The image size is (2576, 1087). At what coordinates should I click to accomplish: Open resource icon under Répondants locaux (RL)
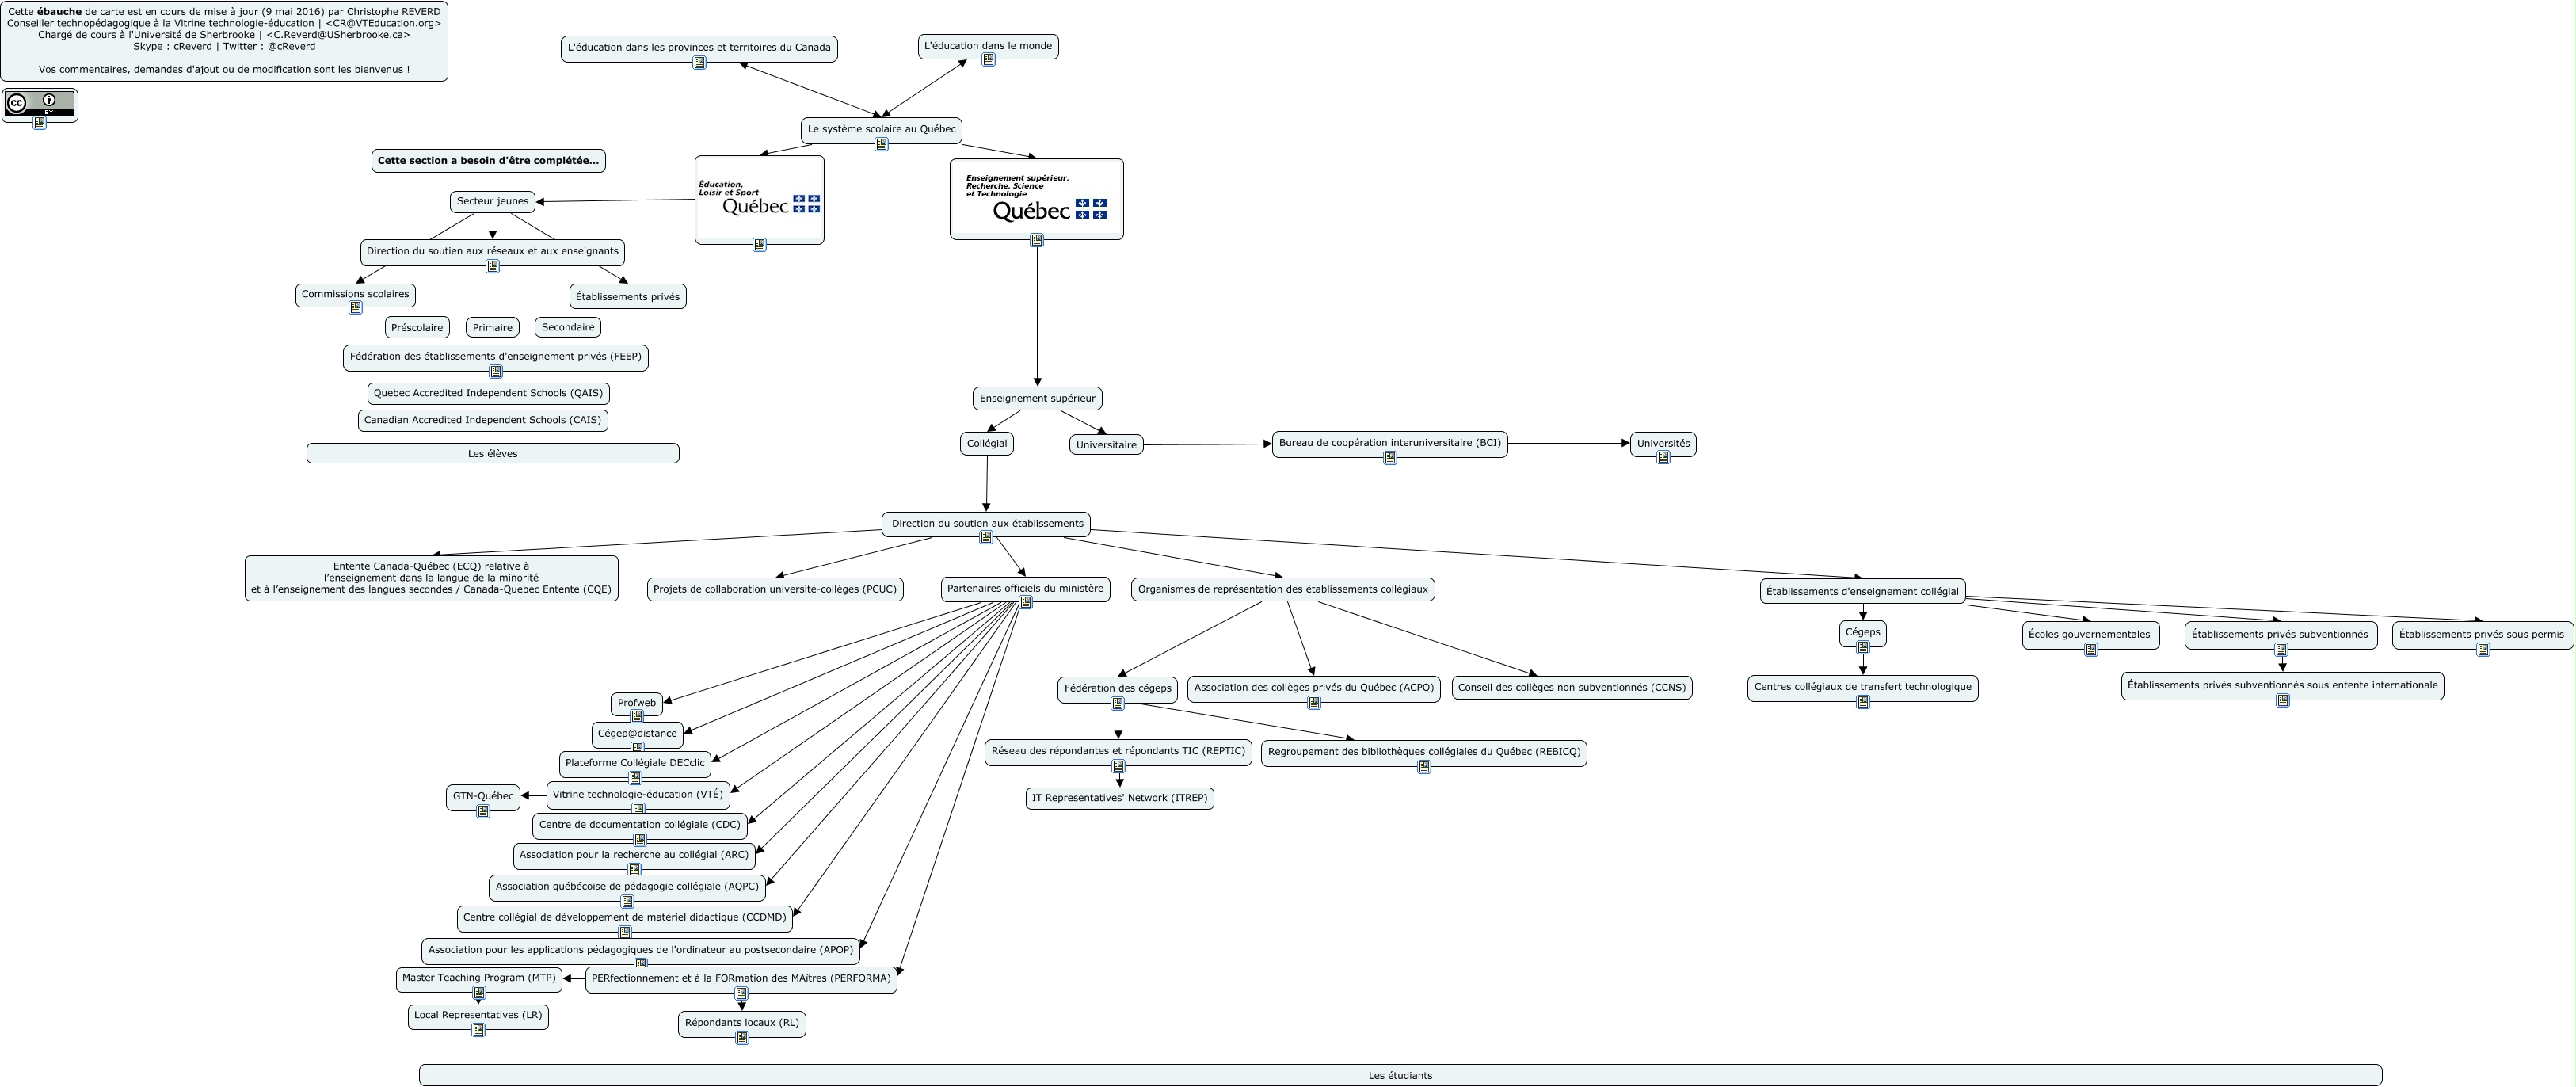(742, 1038)
